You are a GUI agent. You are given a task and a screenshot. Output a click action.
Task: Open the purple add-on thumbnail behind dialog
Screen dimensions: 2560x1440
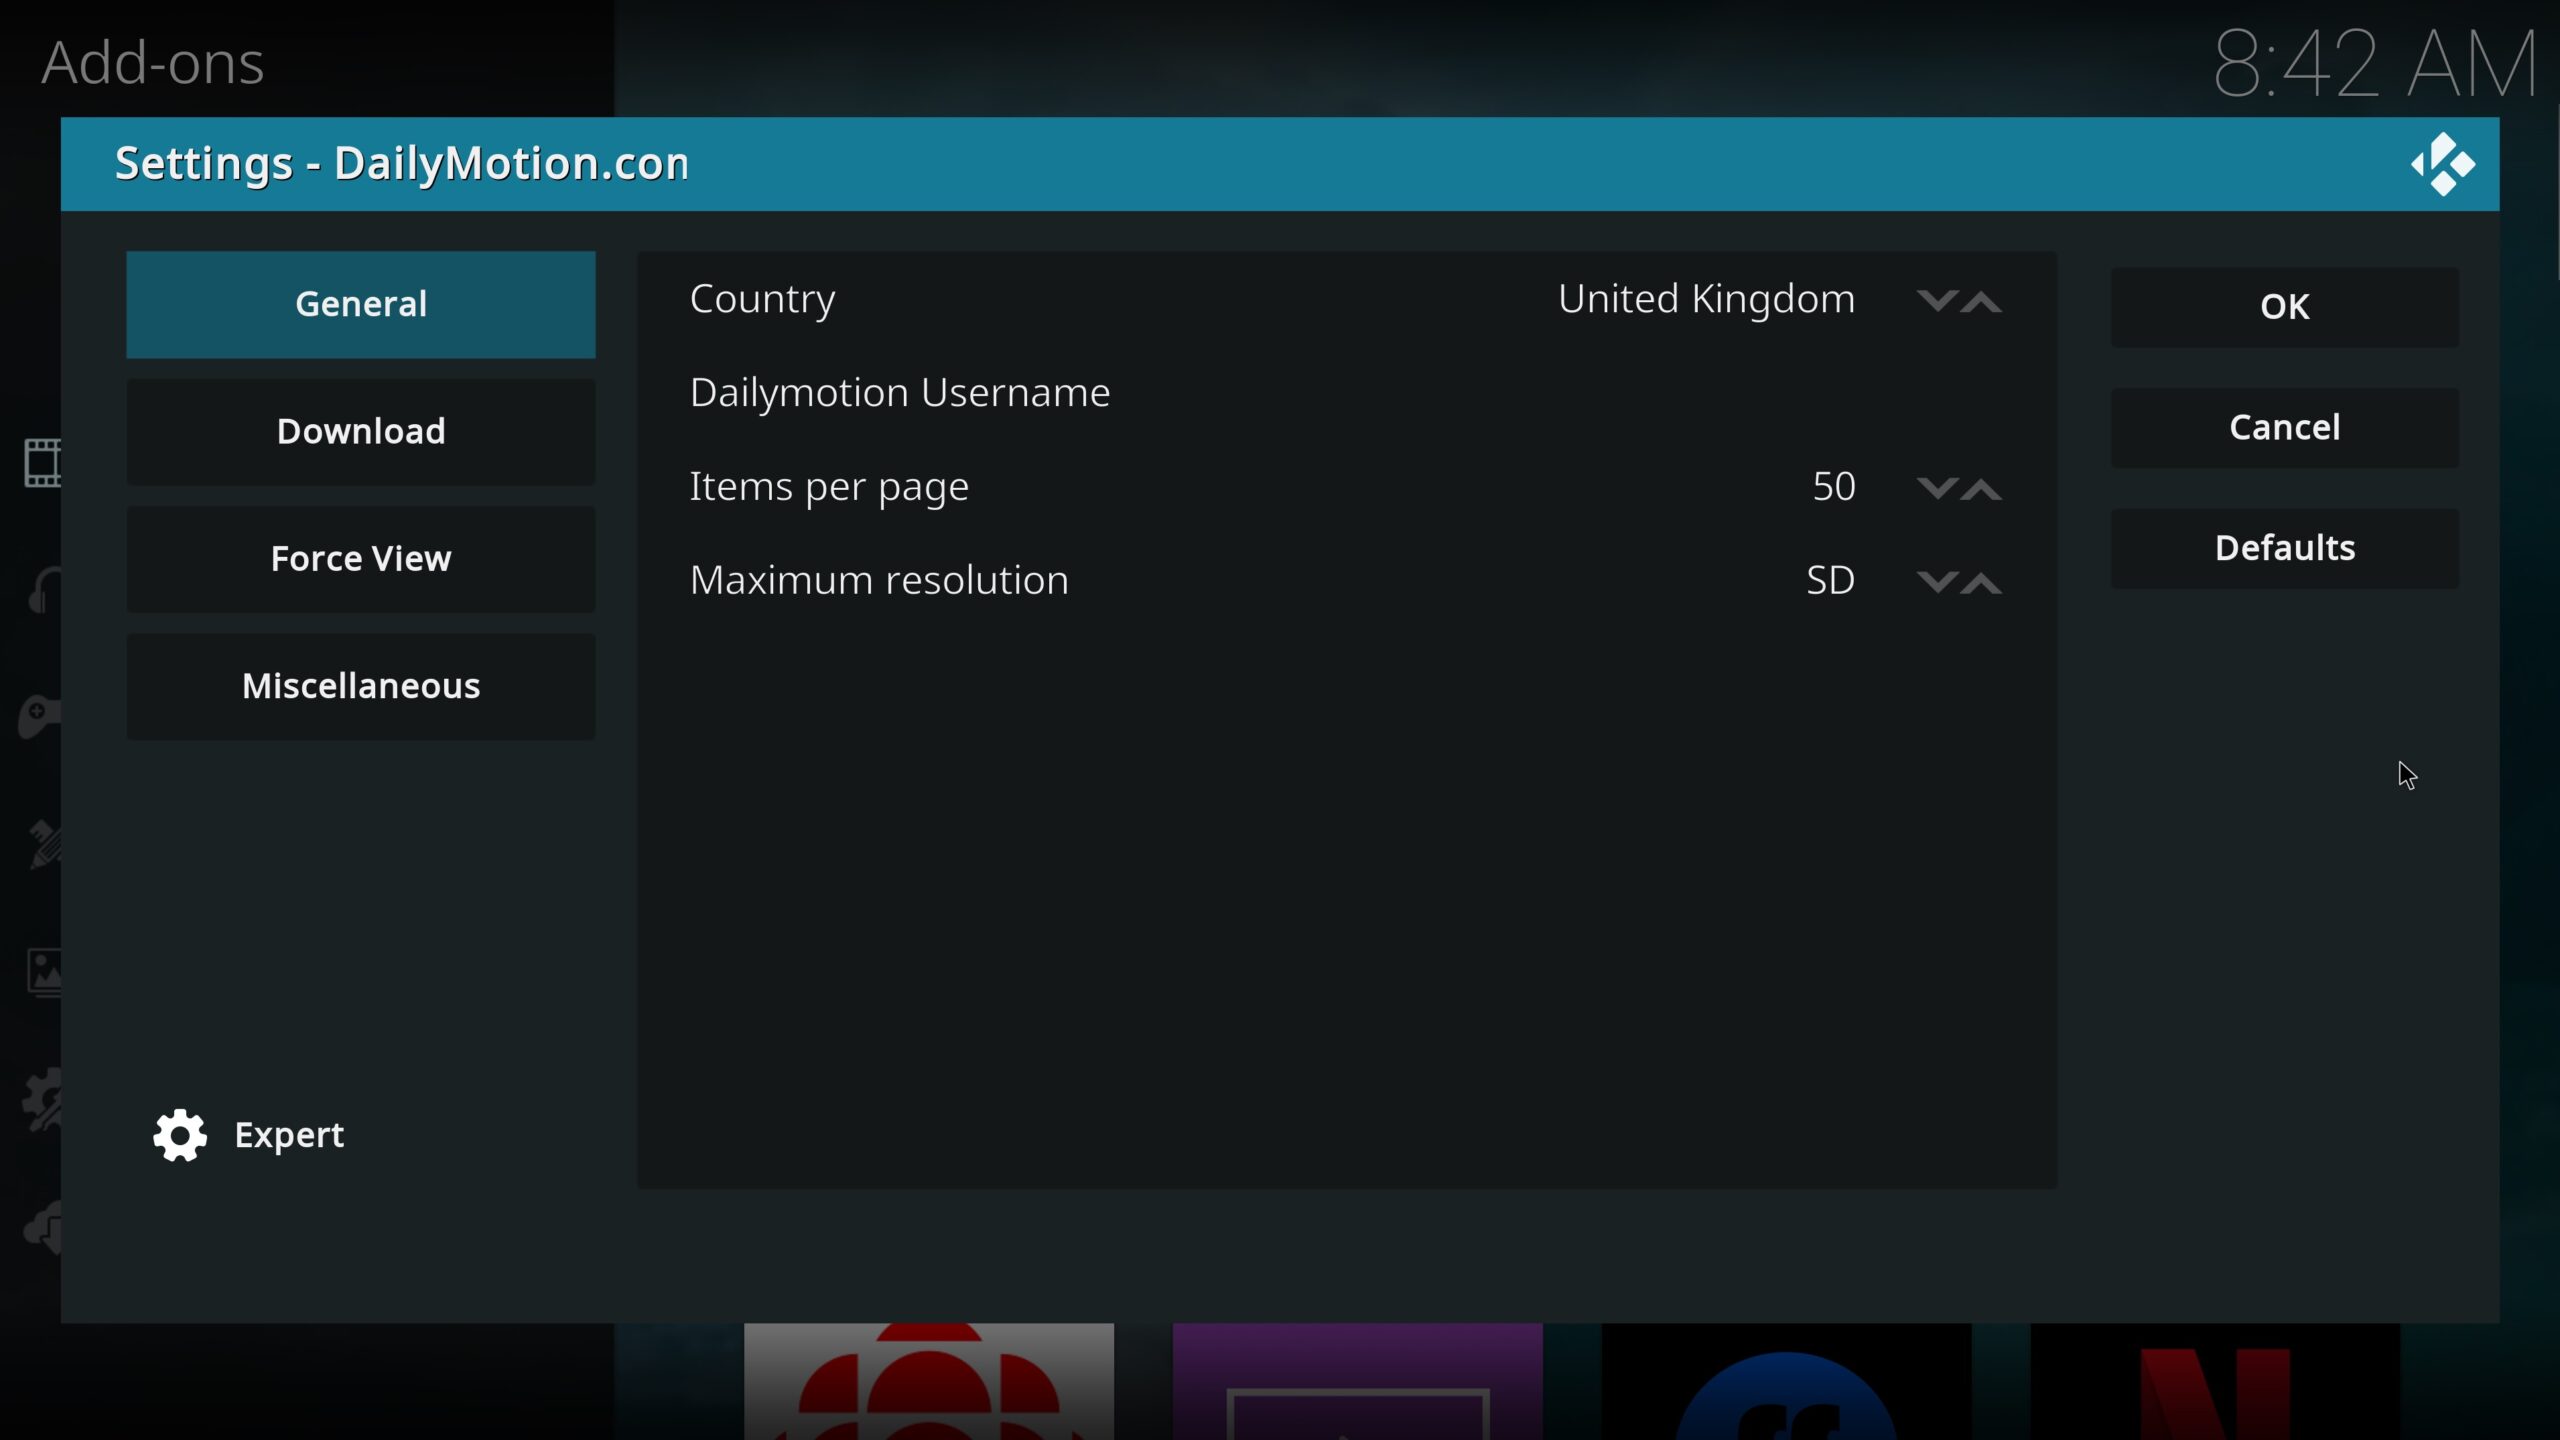pyautogui.click(x=1357, y=1381)
